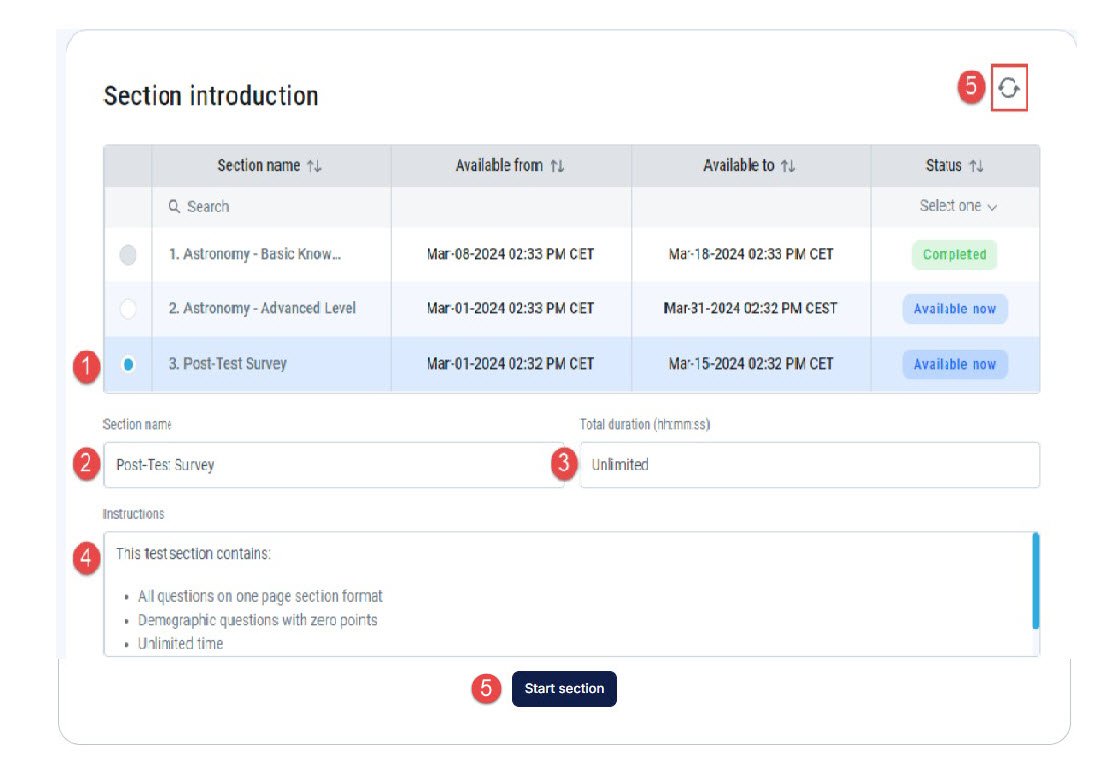Click Available now badge for Advanced Level
The width and height of the screenshot is (1110, 776).
[x=954, y=309]
